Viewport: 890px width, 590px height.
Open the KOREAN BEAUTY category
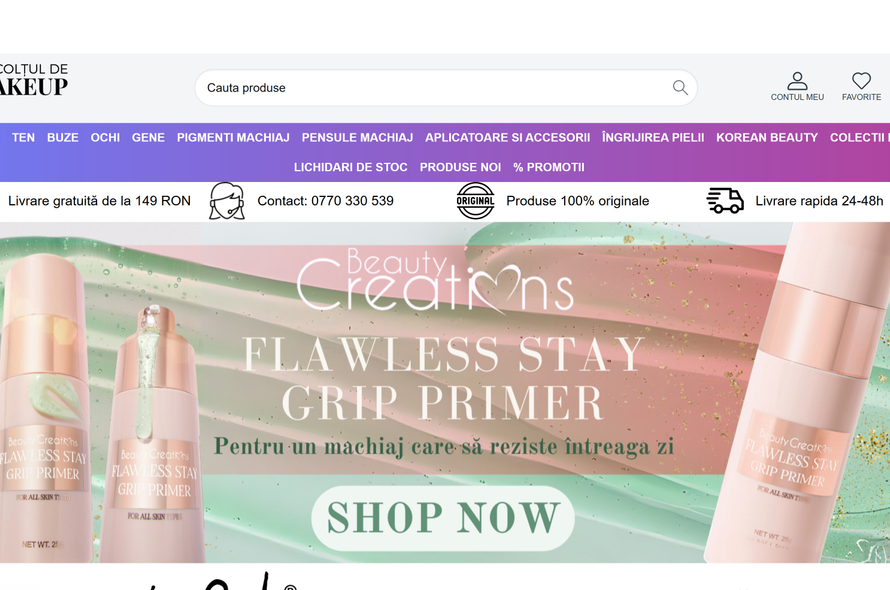[767, 137]
